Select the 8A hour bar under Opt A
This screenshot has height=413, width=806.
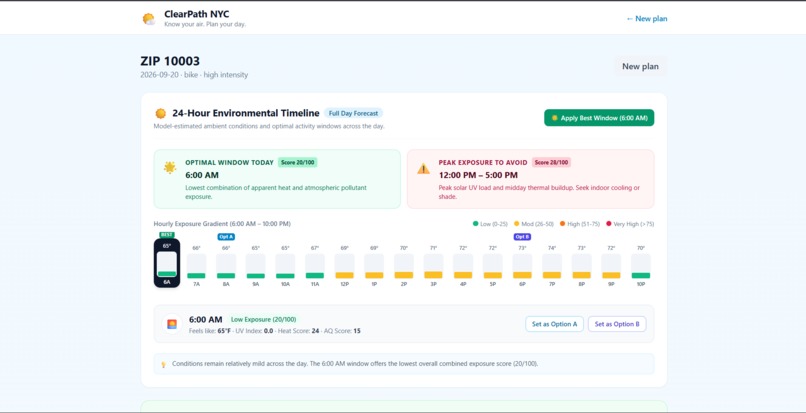coord(226,266)
